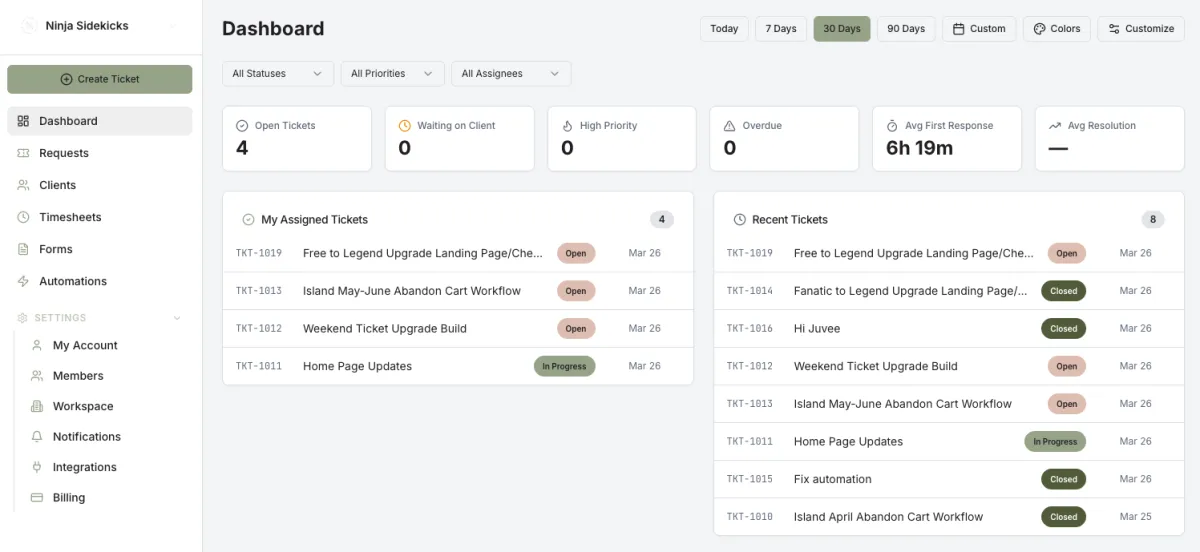Select the 30 Days range toggle
This screenshot has height=552, width=1200.
point(842,28)
